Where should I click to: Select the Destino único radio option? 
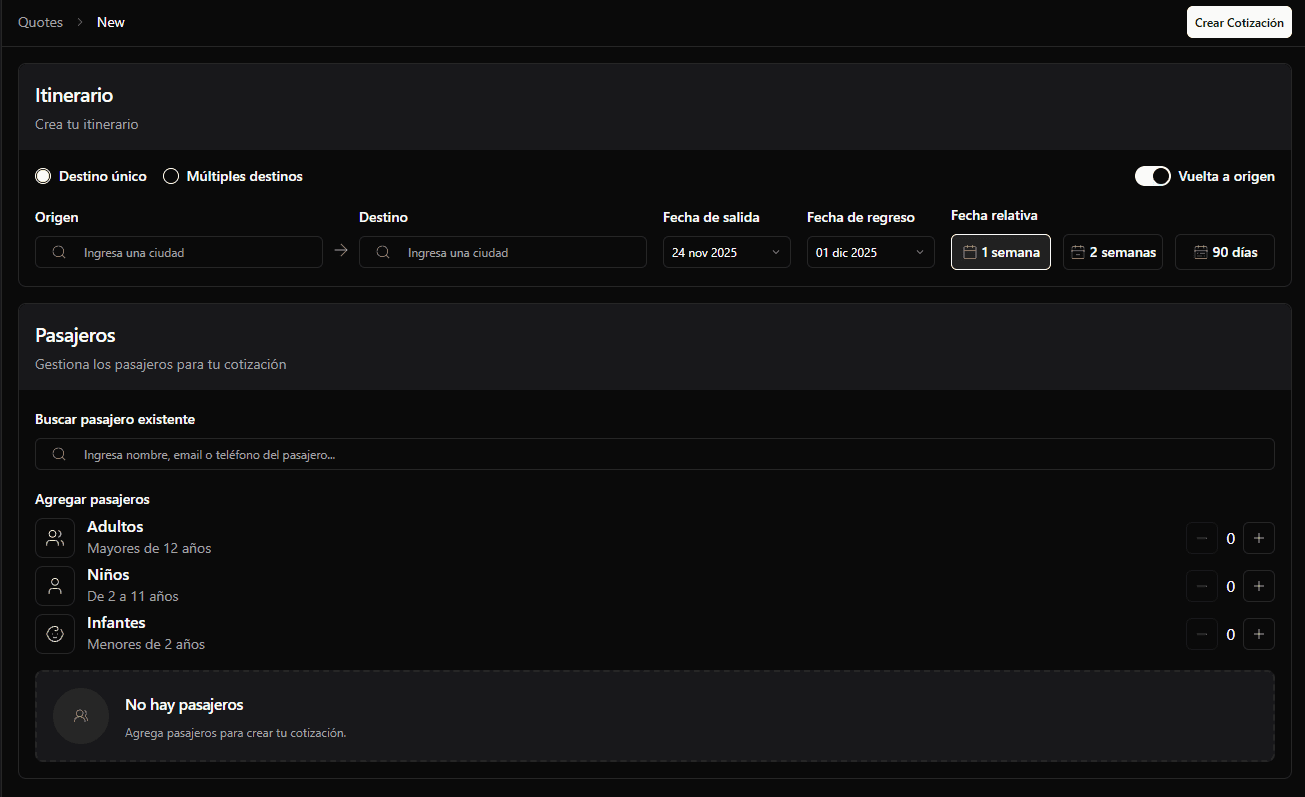click(43, 176)
